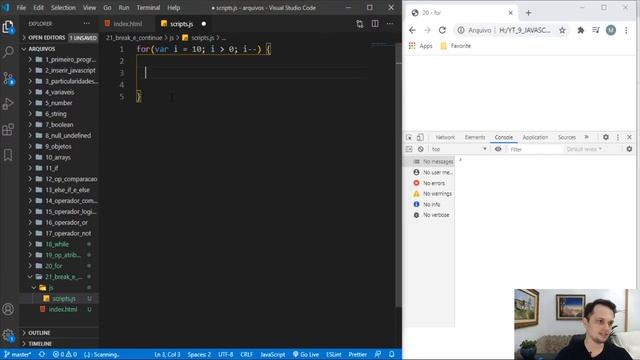Open the Accounts icon in activity bar
The height and width of the screenshot is (360, 640).
[8, 309]
